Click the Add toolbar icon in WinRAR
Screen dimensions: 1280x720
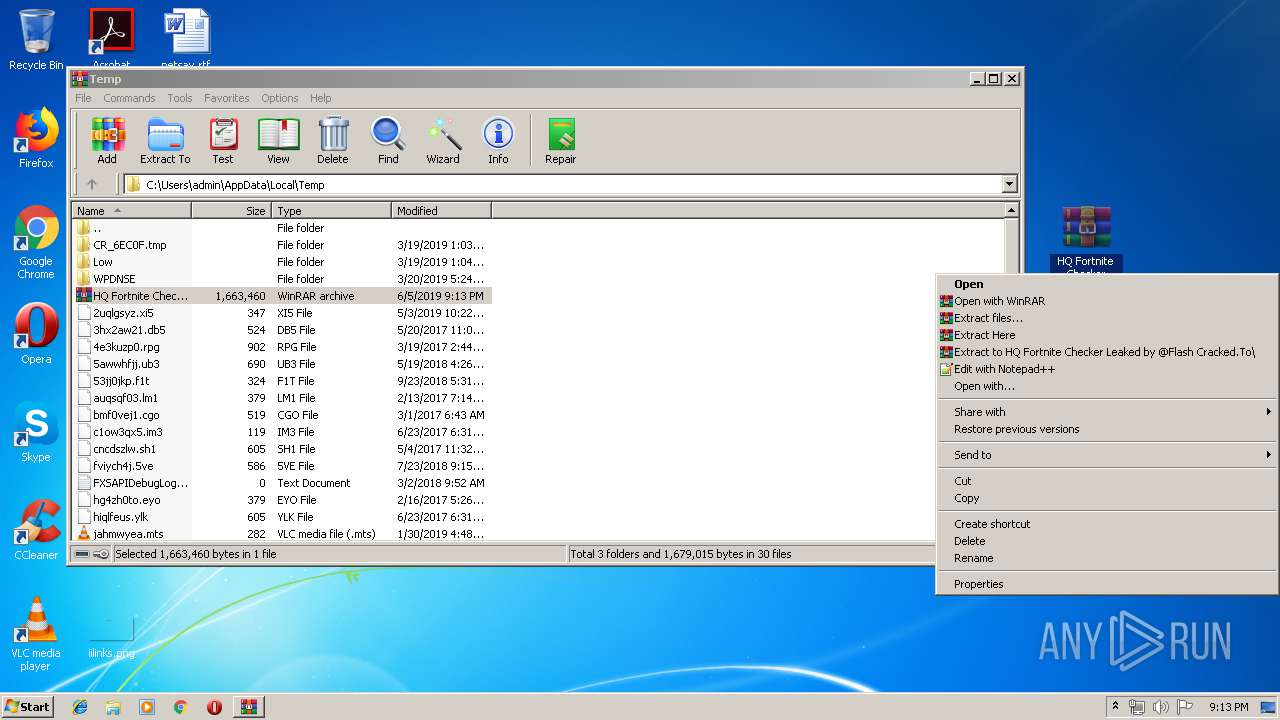click(107, 141)
